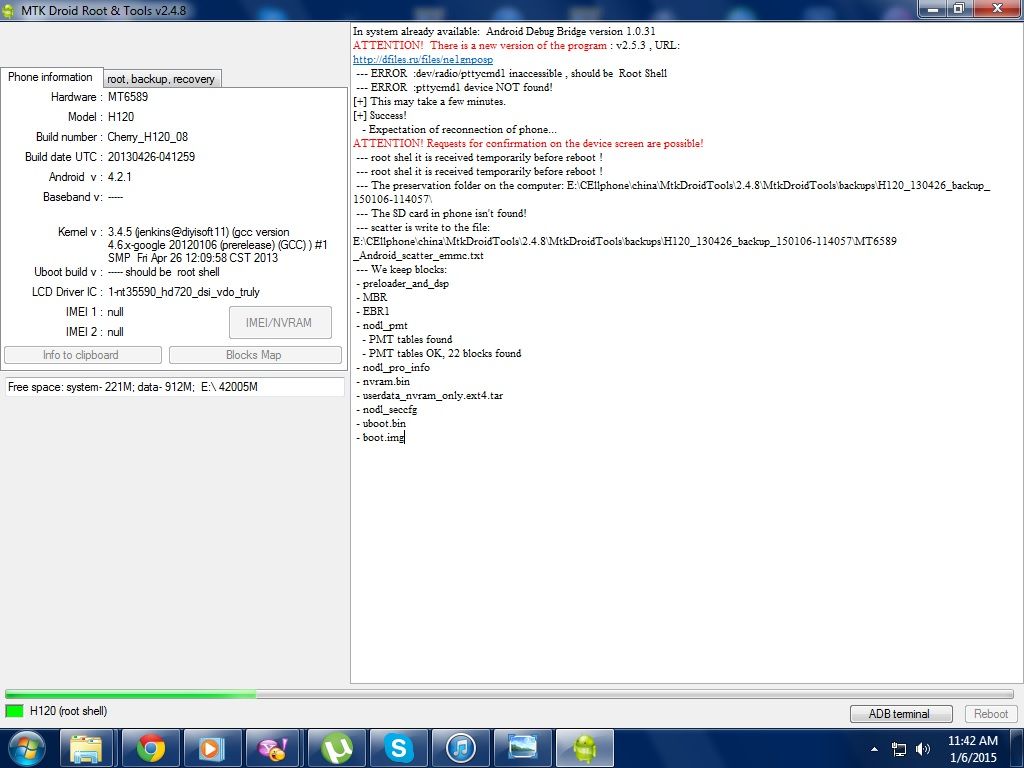Open the photo viewer taskbar icon

pyautogui.click(x=522, y=748)
